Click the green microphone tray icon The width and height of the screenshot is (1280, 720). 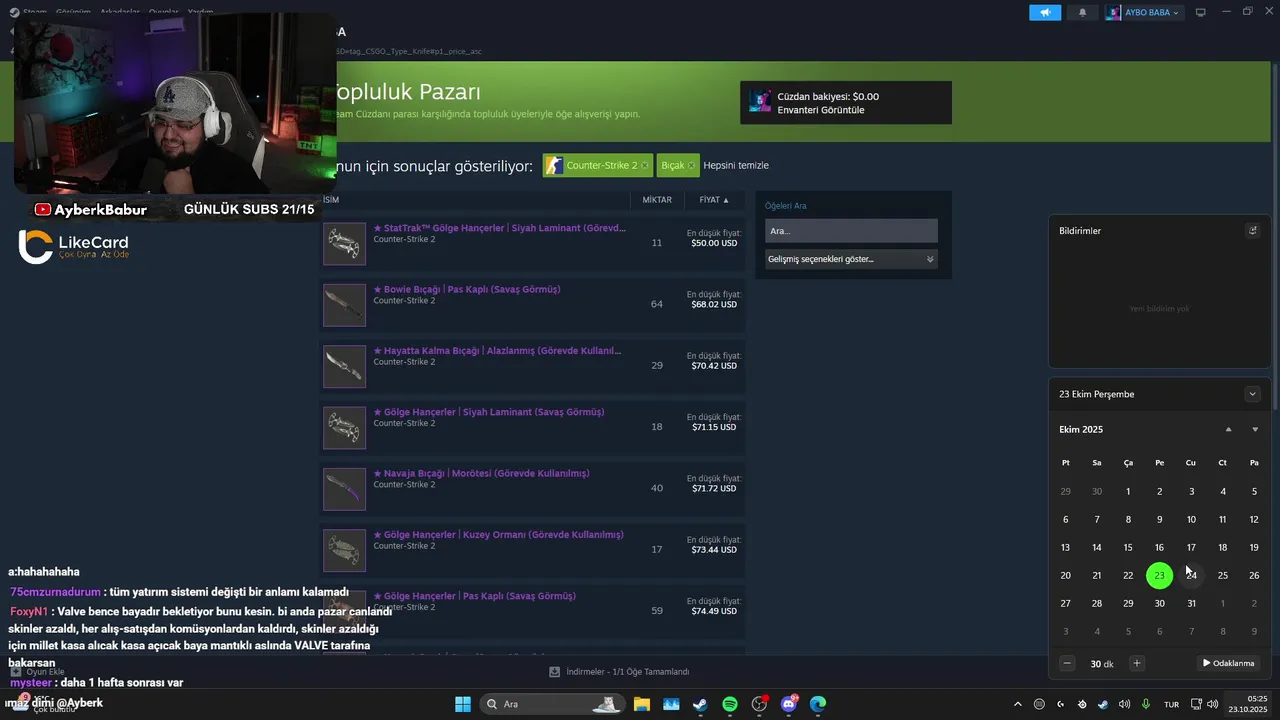point(1146,704)
